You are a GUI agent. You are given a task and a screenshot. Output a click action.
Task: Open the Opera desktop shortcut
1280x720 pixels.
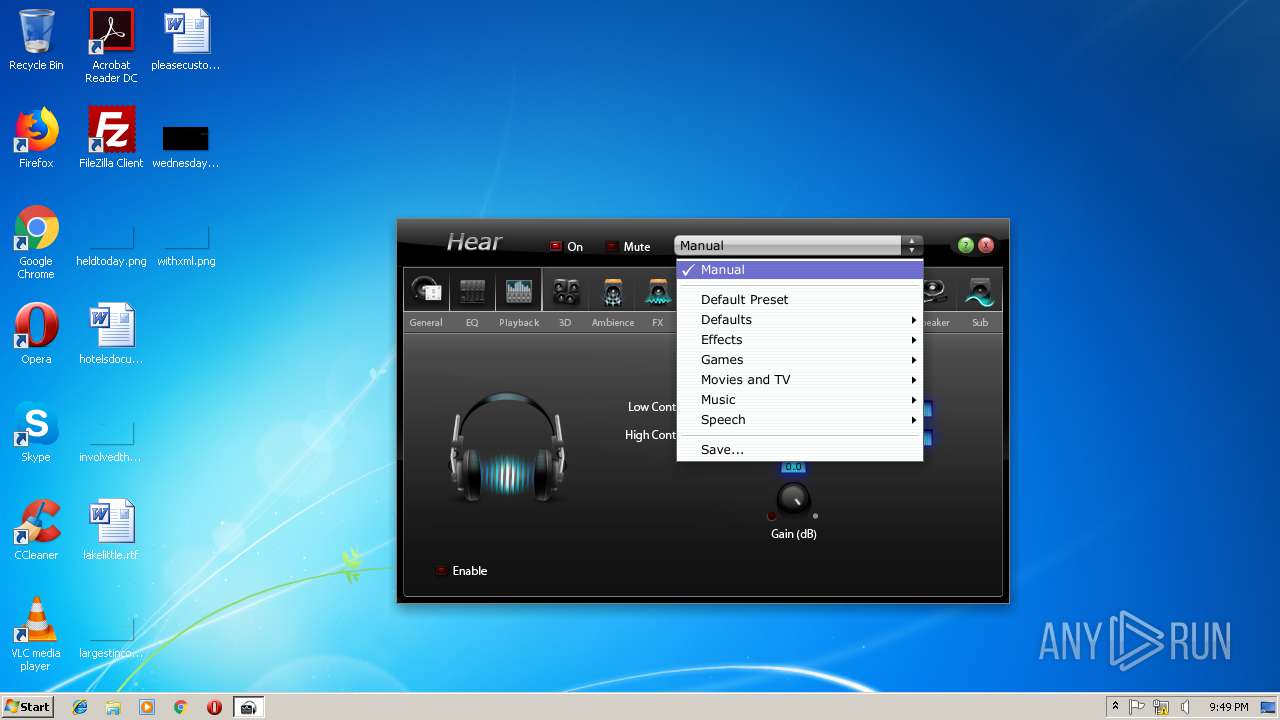point(36,334)
